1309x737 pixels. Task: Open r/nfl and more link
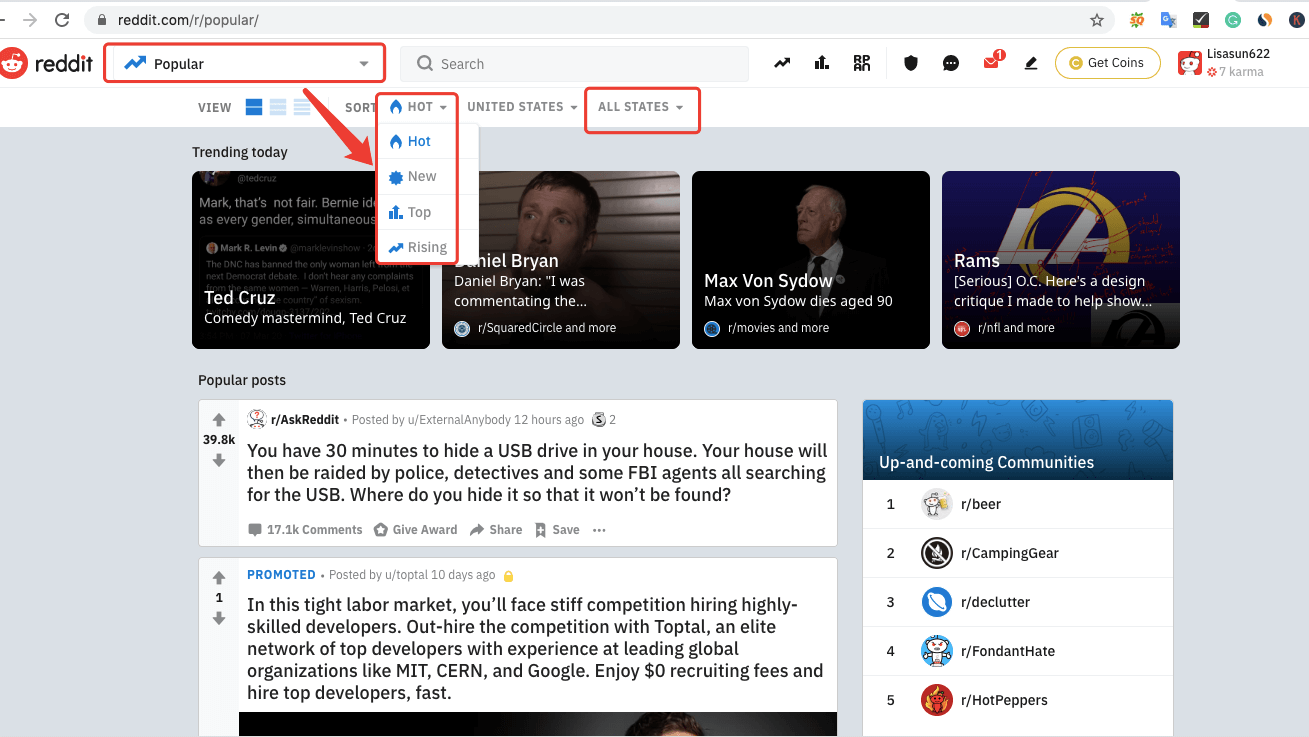coord(1016,328)
